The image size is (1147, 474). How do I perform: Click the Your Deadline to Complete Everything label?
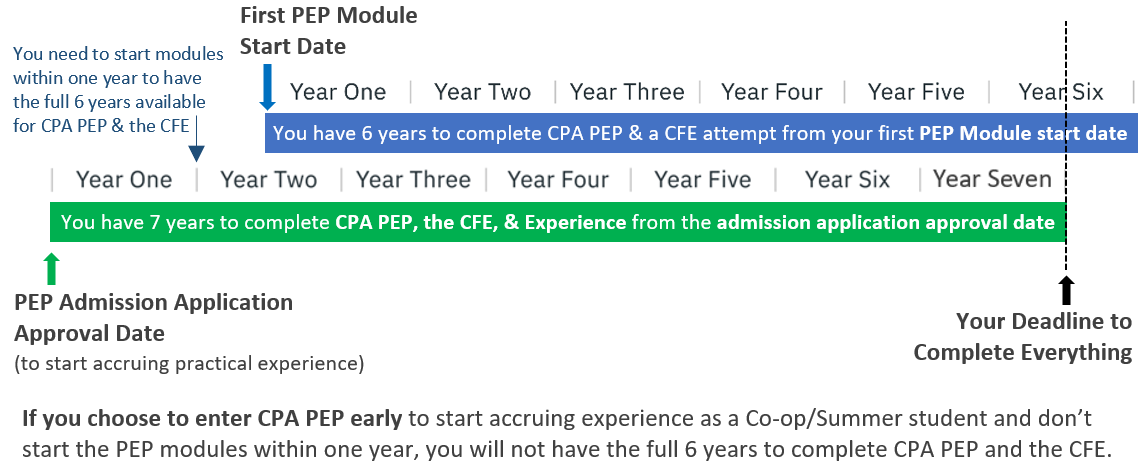point(1023,336)
